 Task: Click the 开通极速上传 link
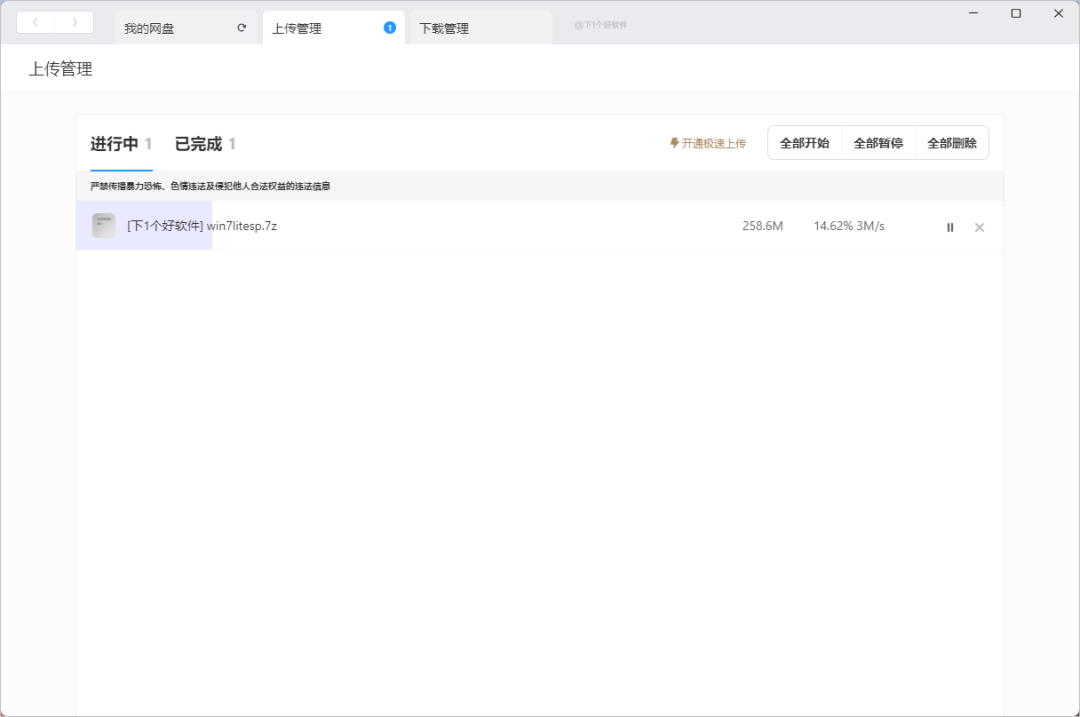(x=708, y=144)
